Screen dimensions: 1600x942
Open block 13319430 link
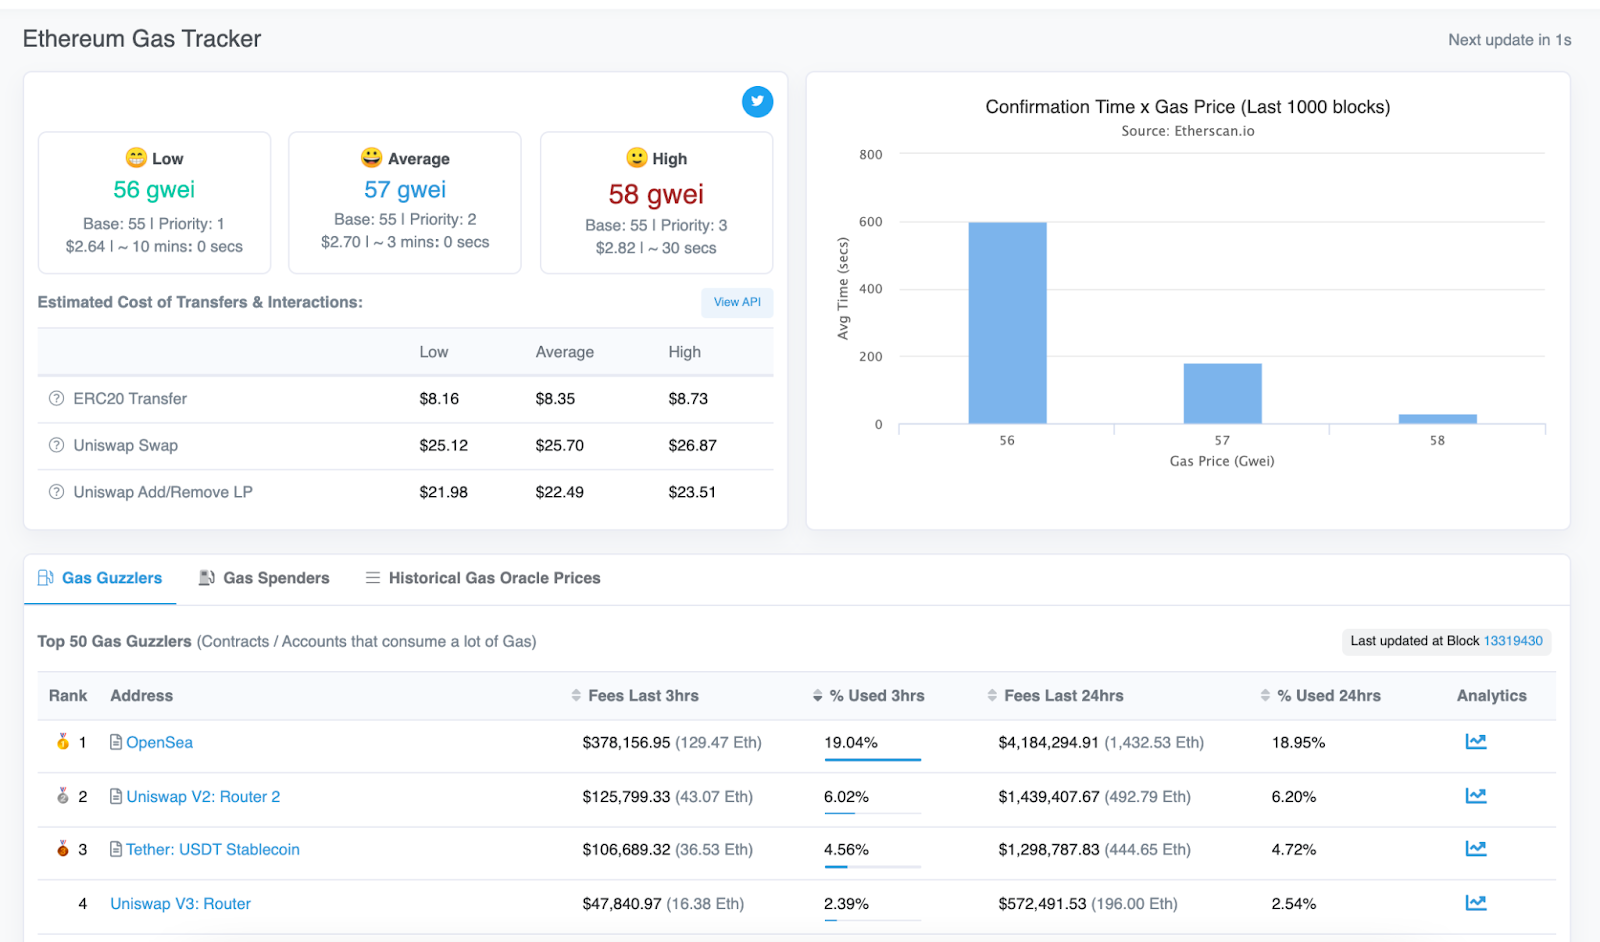[1513, 641]
